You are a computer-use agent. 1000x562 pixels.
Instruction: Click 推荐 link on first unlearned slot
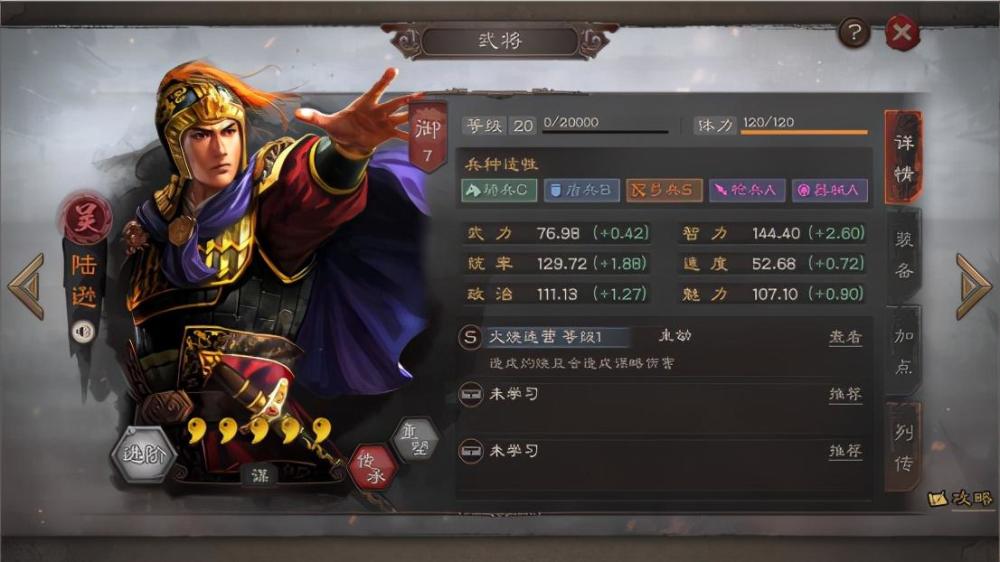point(846,394)
